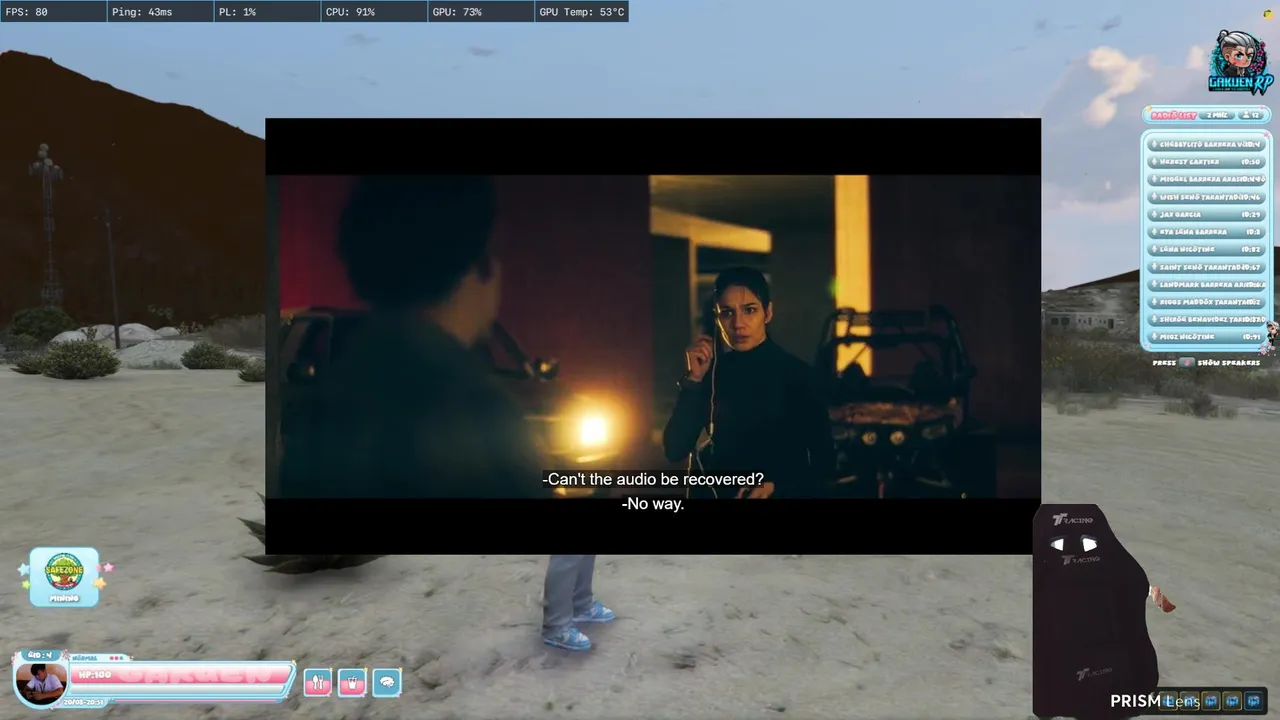The height and width of the screenshot is (720, 1280).
Task: Click the brain stress status icon
Action: (x=387, y=682)
